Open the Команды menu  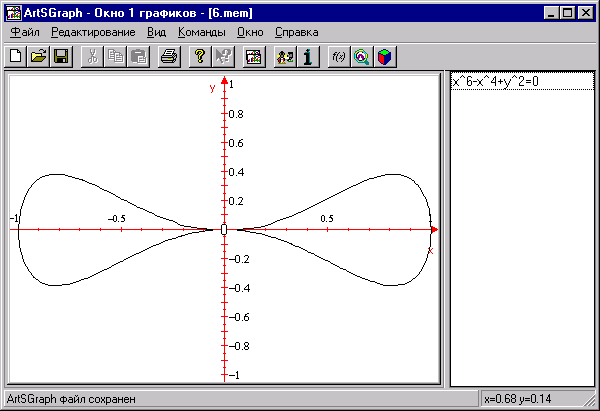pyautogui.click(x=208, y=32)
